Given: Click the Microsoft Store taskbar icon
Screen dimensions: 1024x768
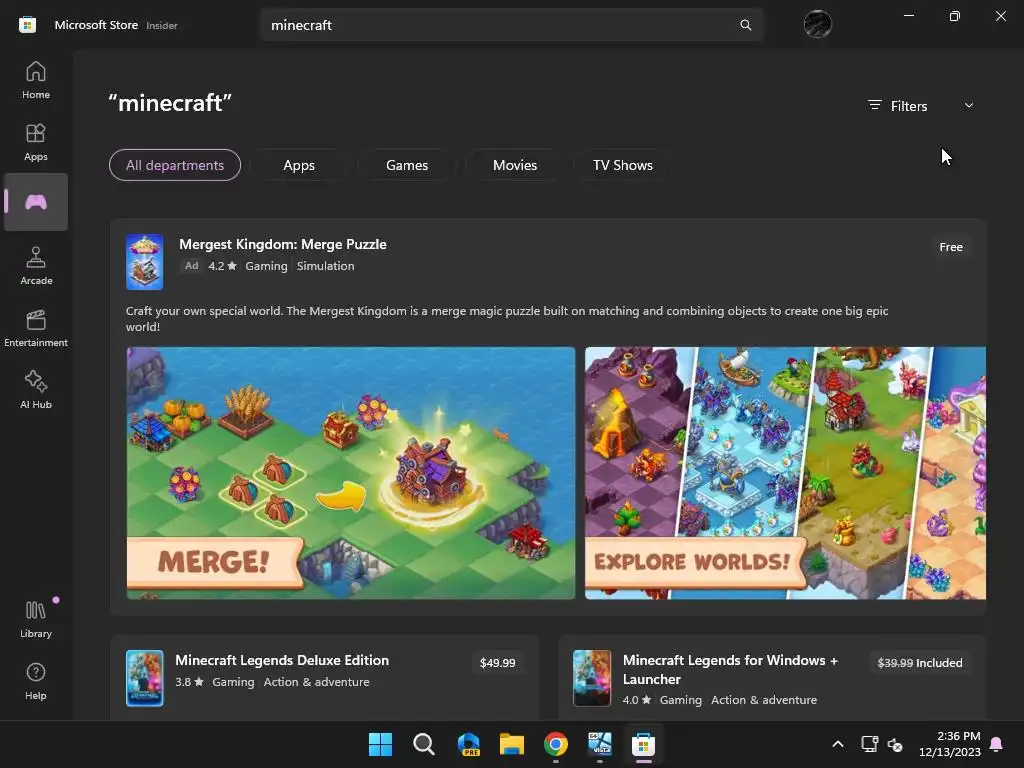Looking at the screenshot, I should point(643,744).
